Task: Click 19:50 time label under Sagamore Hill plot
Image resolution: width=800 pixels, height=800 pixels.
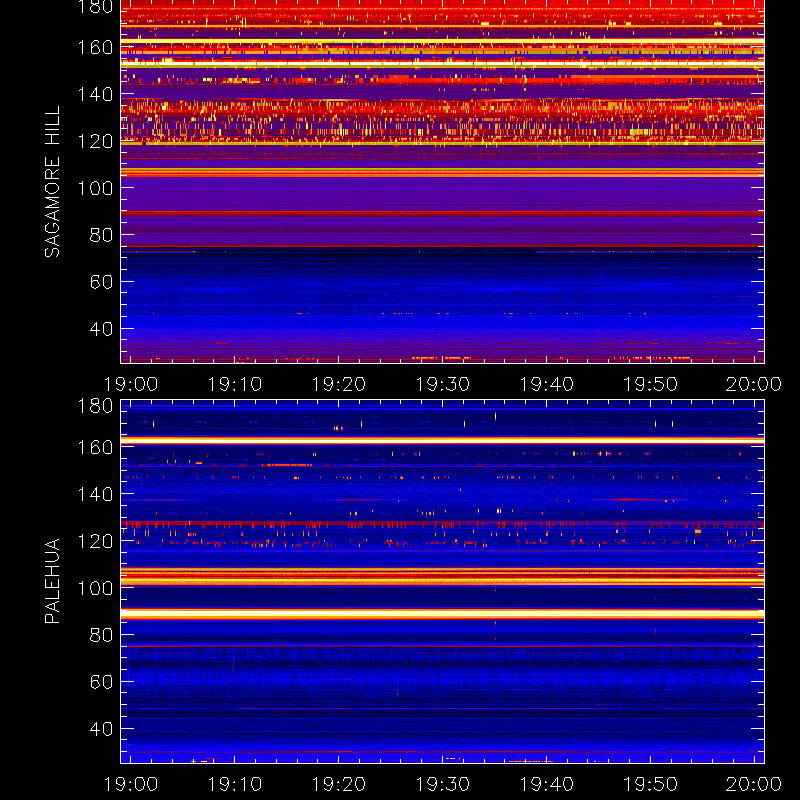Action: pos(651,384)
